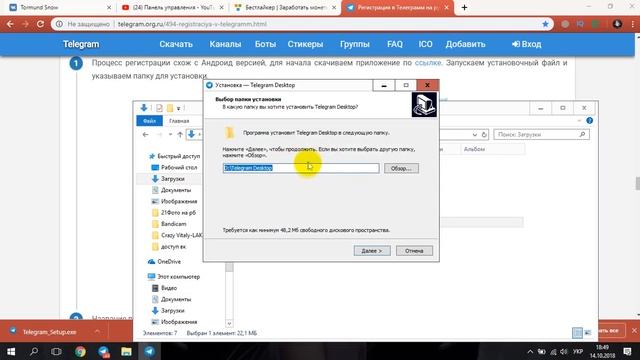Open Windows Start menu
This screenshot has height=360, width=640.
click(x=11, y=351)
